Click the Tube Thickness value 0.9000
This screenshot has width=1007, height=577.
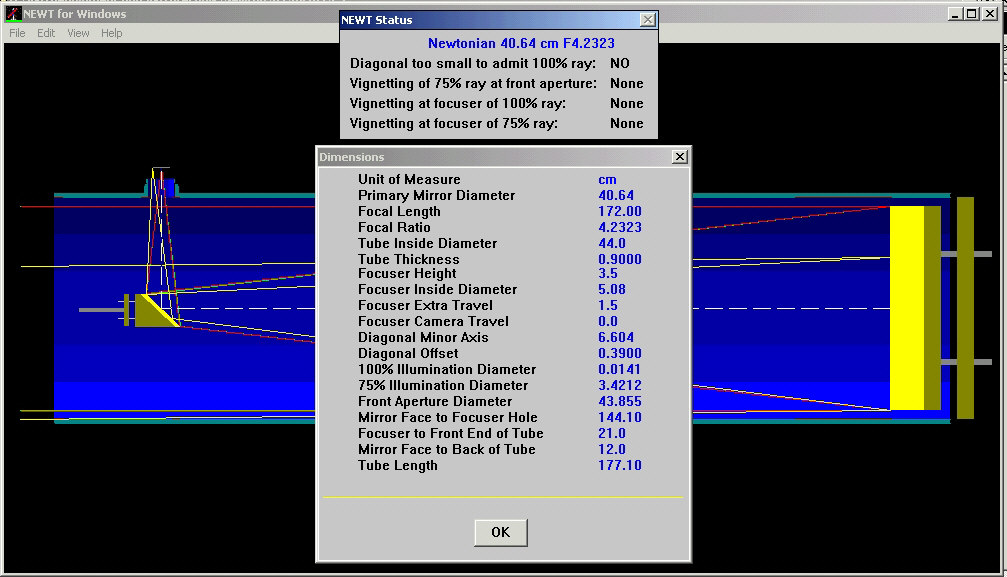620,260
